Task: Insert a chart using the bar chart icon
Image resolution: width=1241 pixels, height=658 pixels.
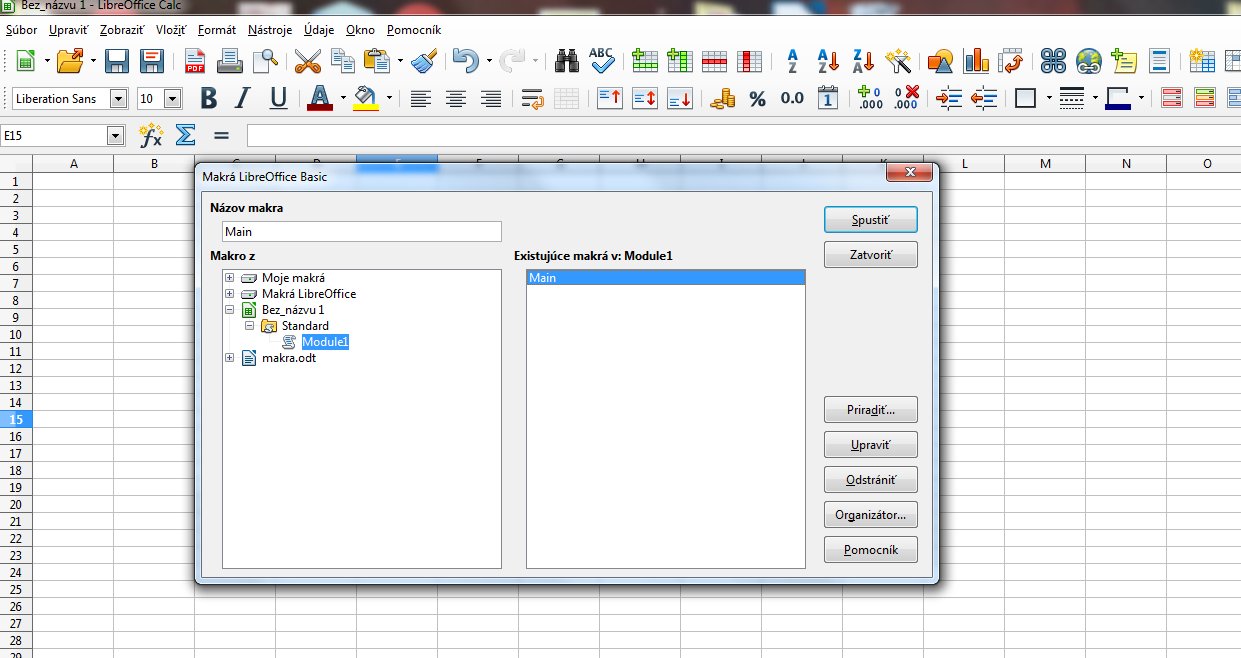Action: click(x=976, y=61)
